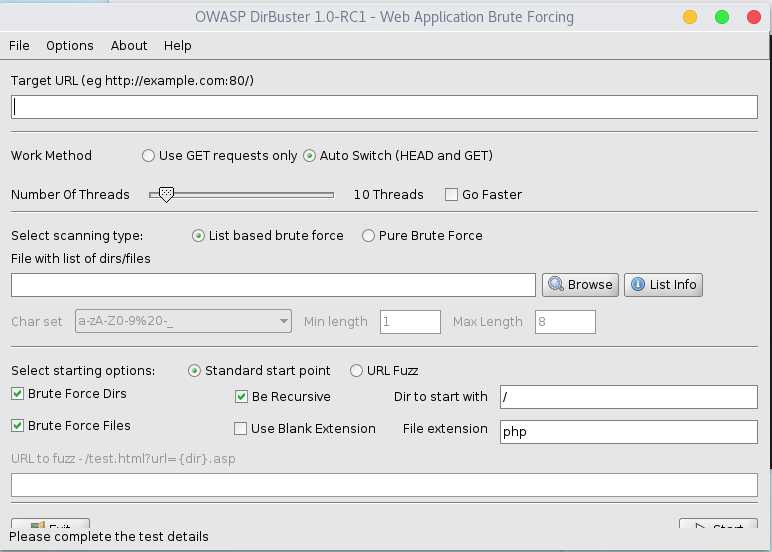Focus the Target URL input field

pos(384,107)
